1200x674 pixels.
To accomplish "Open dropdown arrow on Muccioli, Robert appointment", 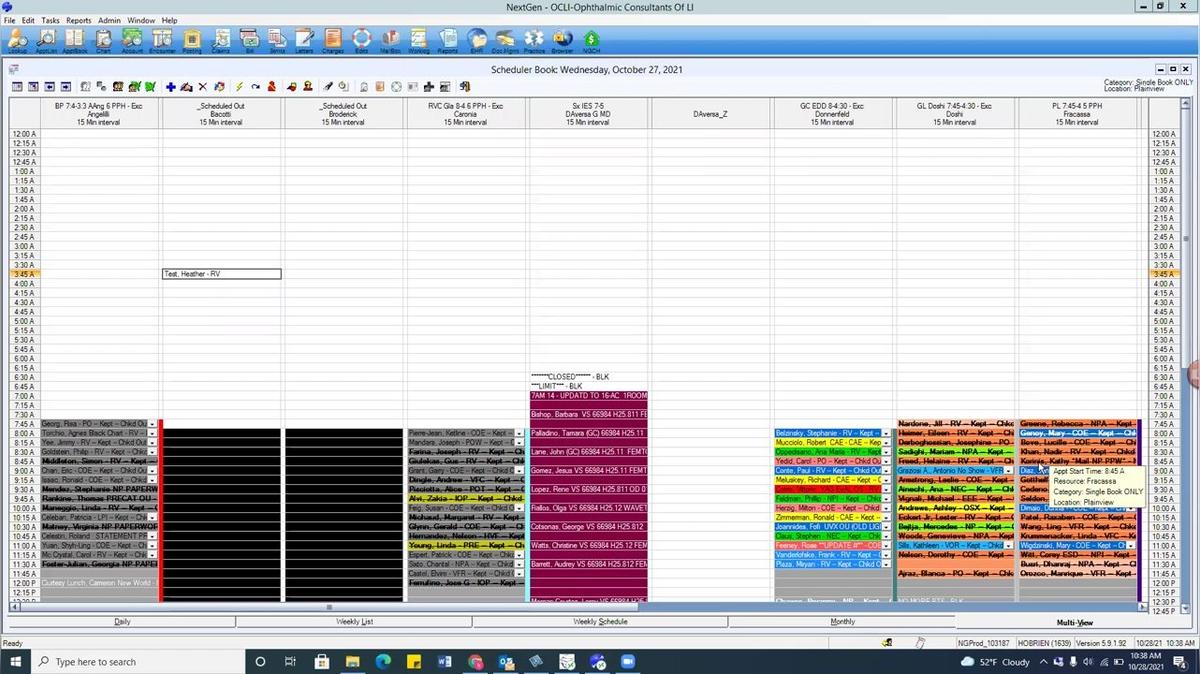I will point(888,442).
